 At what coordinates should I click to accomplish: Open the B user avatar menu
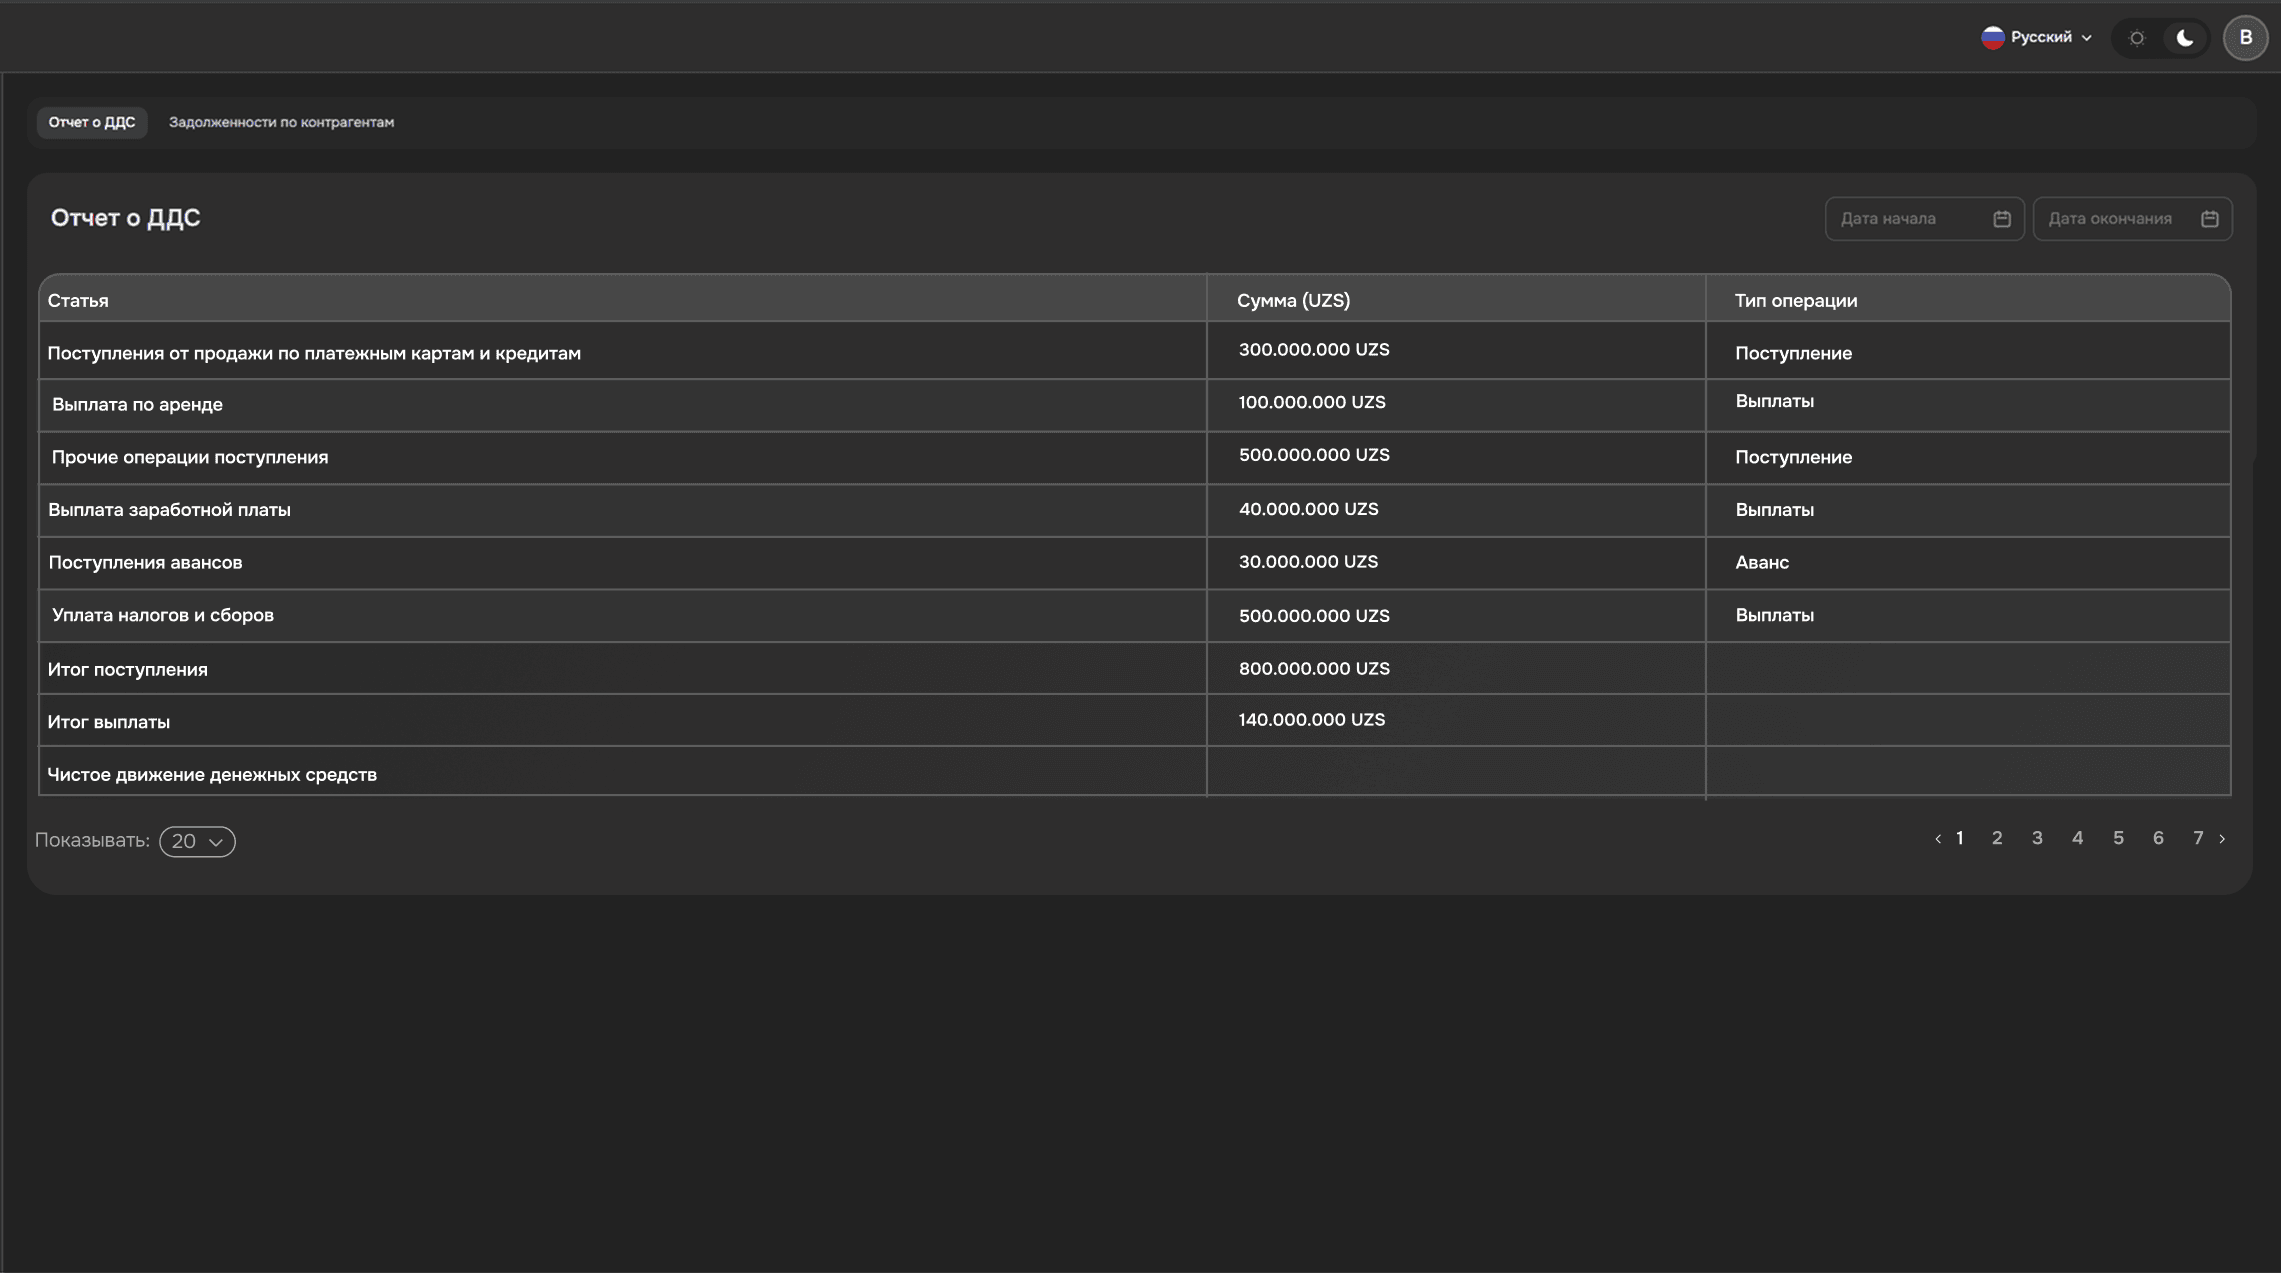click(x=2245, y=38)
